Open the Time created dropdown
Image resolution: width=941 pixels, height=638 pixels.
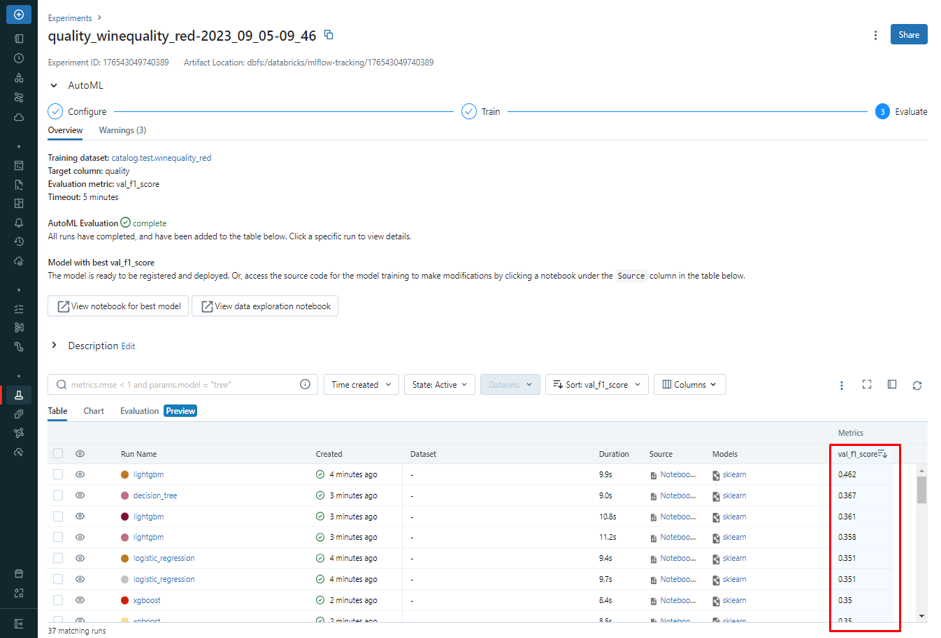pos(361,385)
